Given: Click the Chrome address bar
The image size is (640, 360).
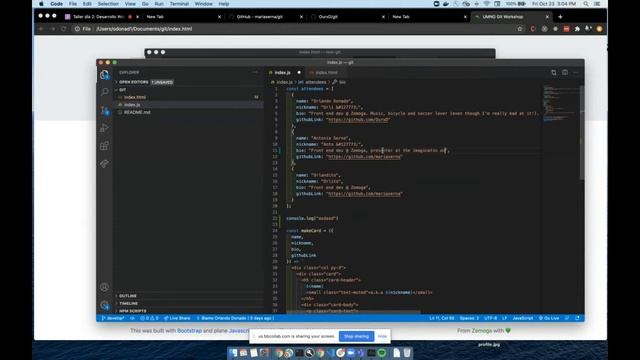Looking at the screenshot, I should point(294,29).
